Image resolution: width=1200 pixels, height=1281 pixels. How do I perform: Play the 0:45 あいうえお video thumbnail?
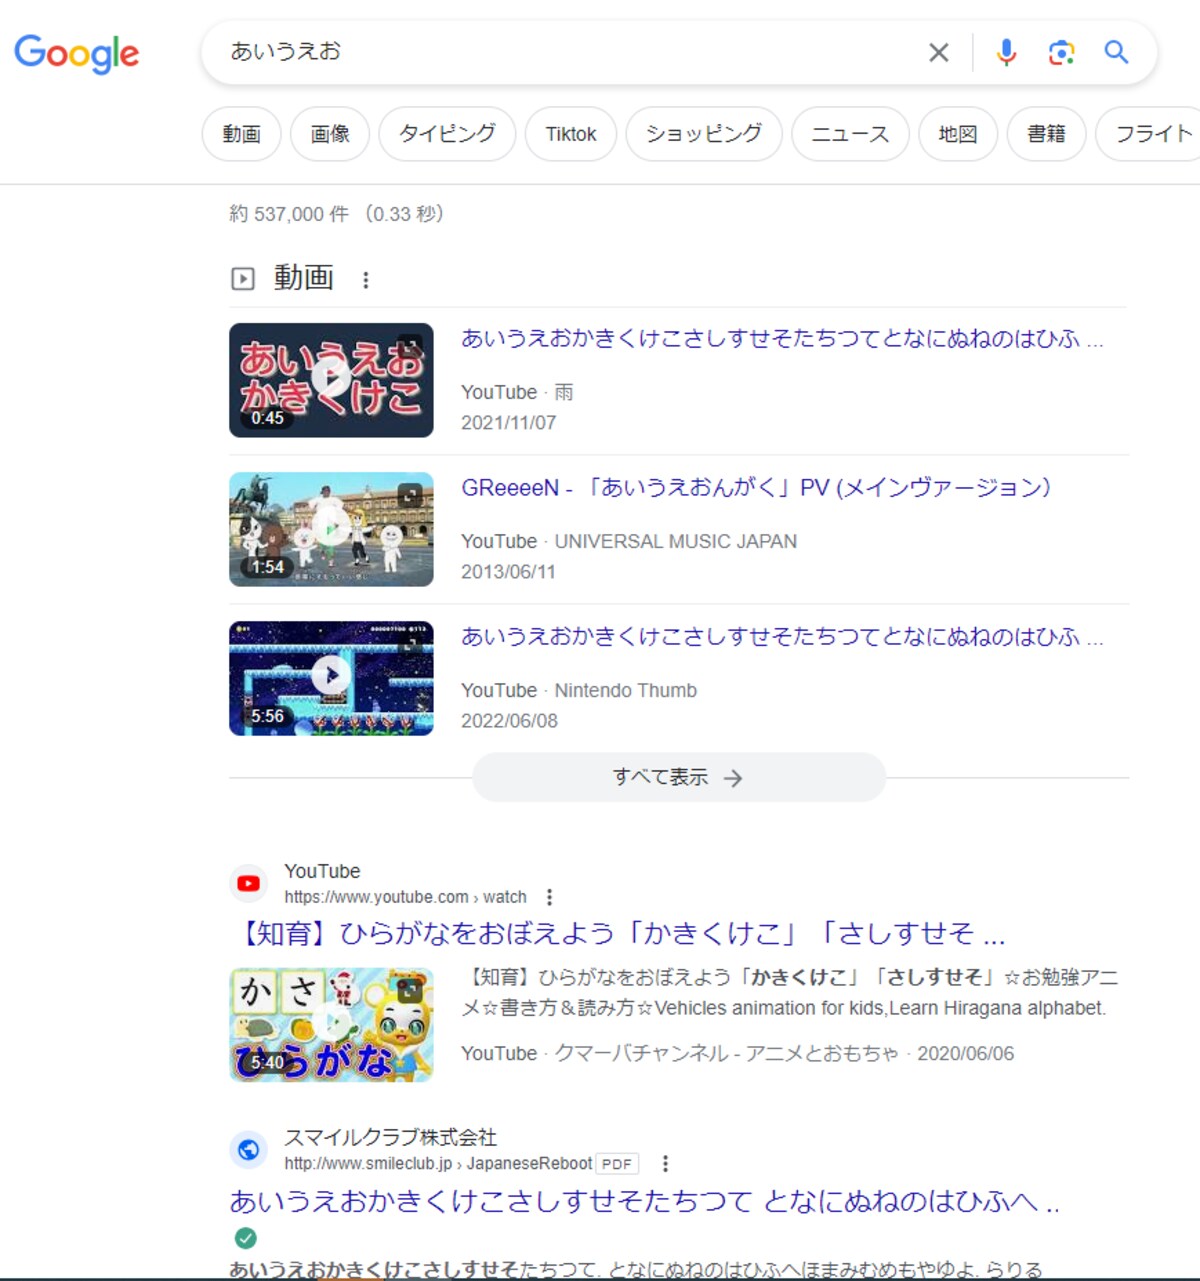coord(331,380)
